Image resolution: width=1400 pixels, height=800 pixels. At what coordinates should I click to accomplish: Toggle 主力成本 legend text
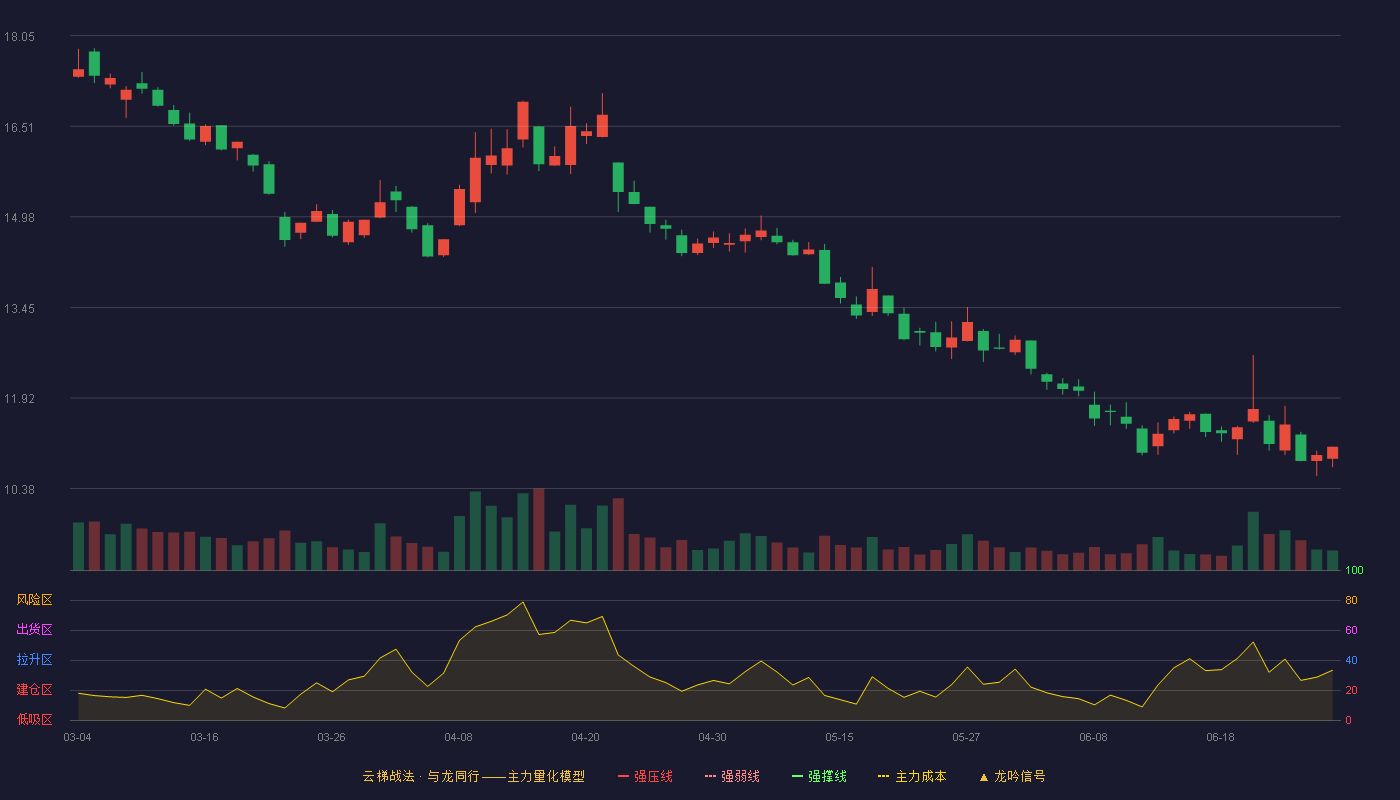920,776
